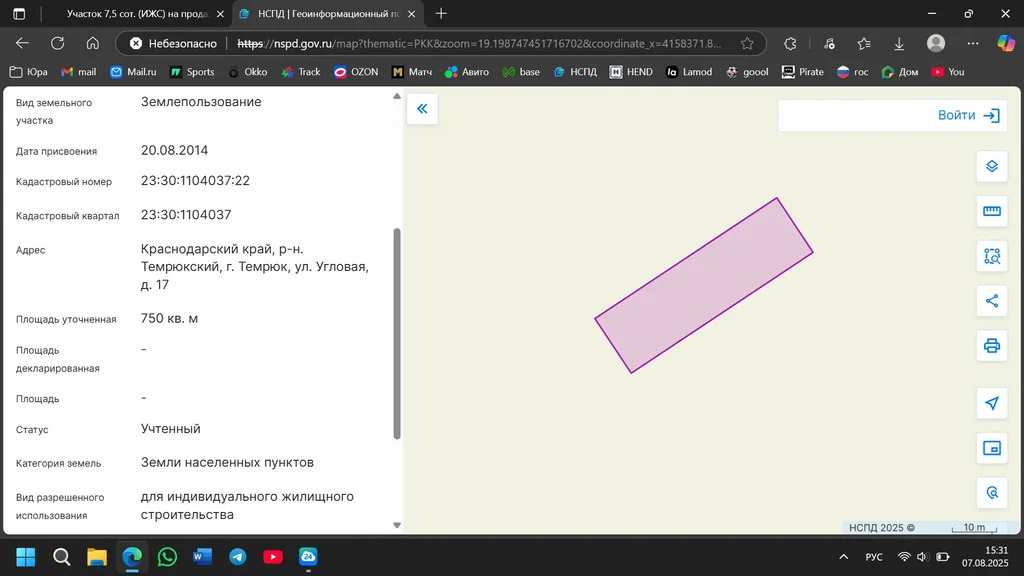Image resolution: width=1024 pixels, height=576 pixels.
Task: Click the highlighted pink land parcel
Action: (x=704, y=285)
